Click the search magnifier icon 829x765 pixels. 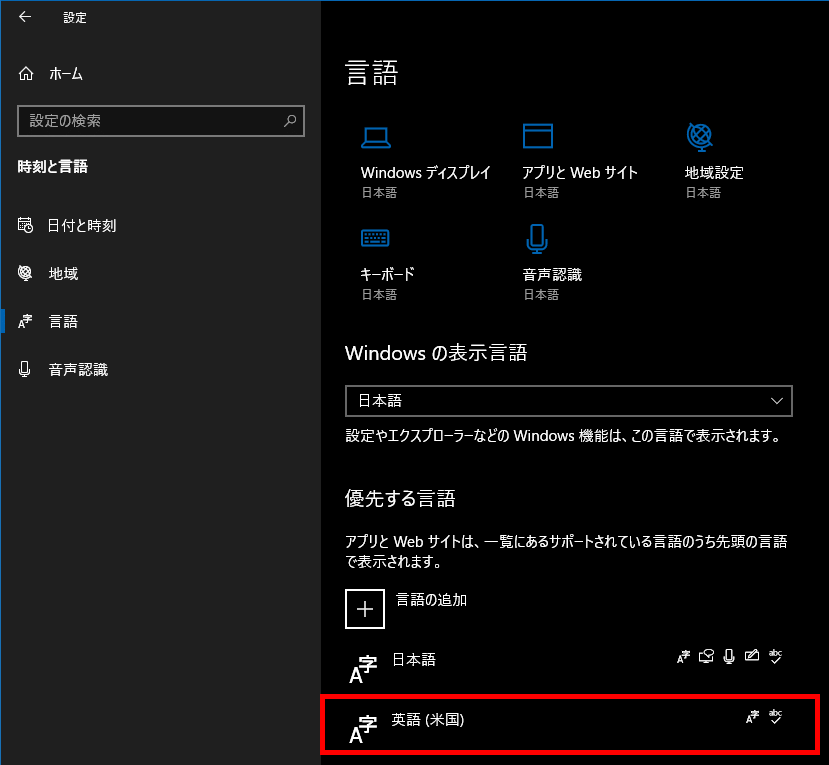pyautogui.click(x=290, y=121)
